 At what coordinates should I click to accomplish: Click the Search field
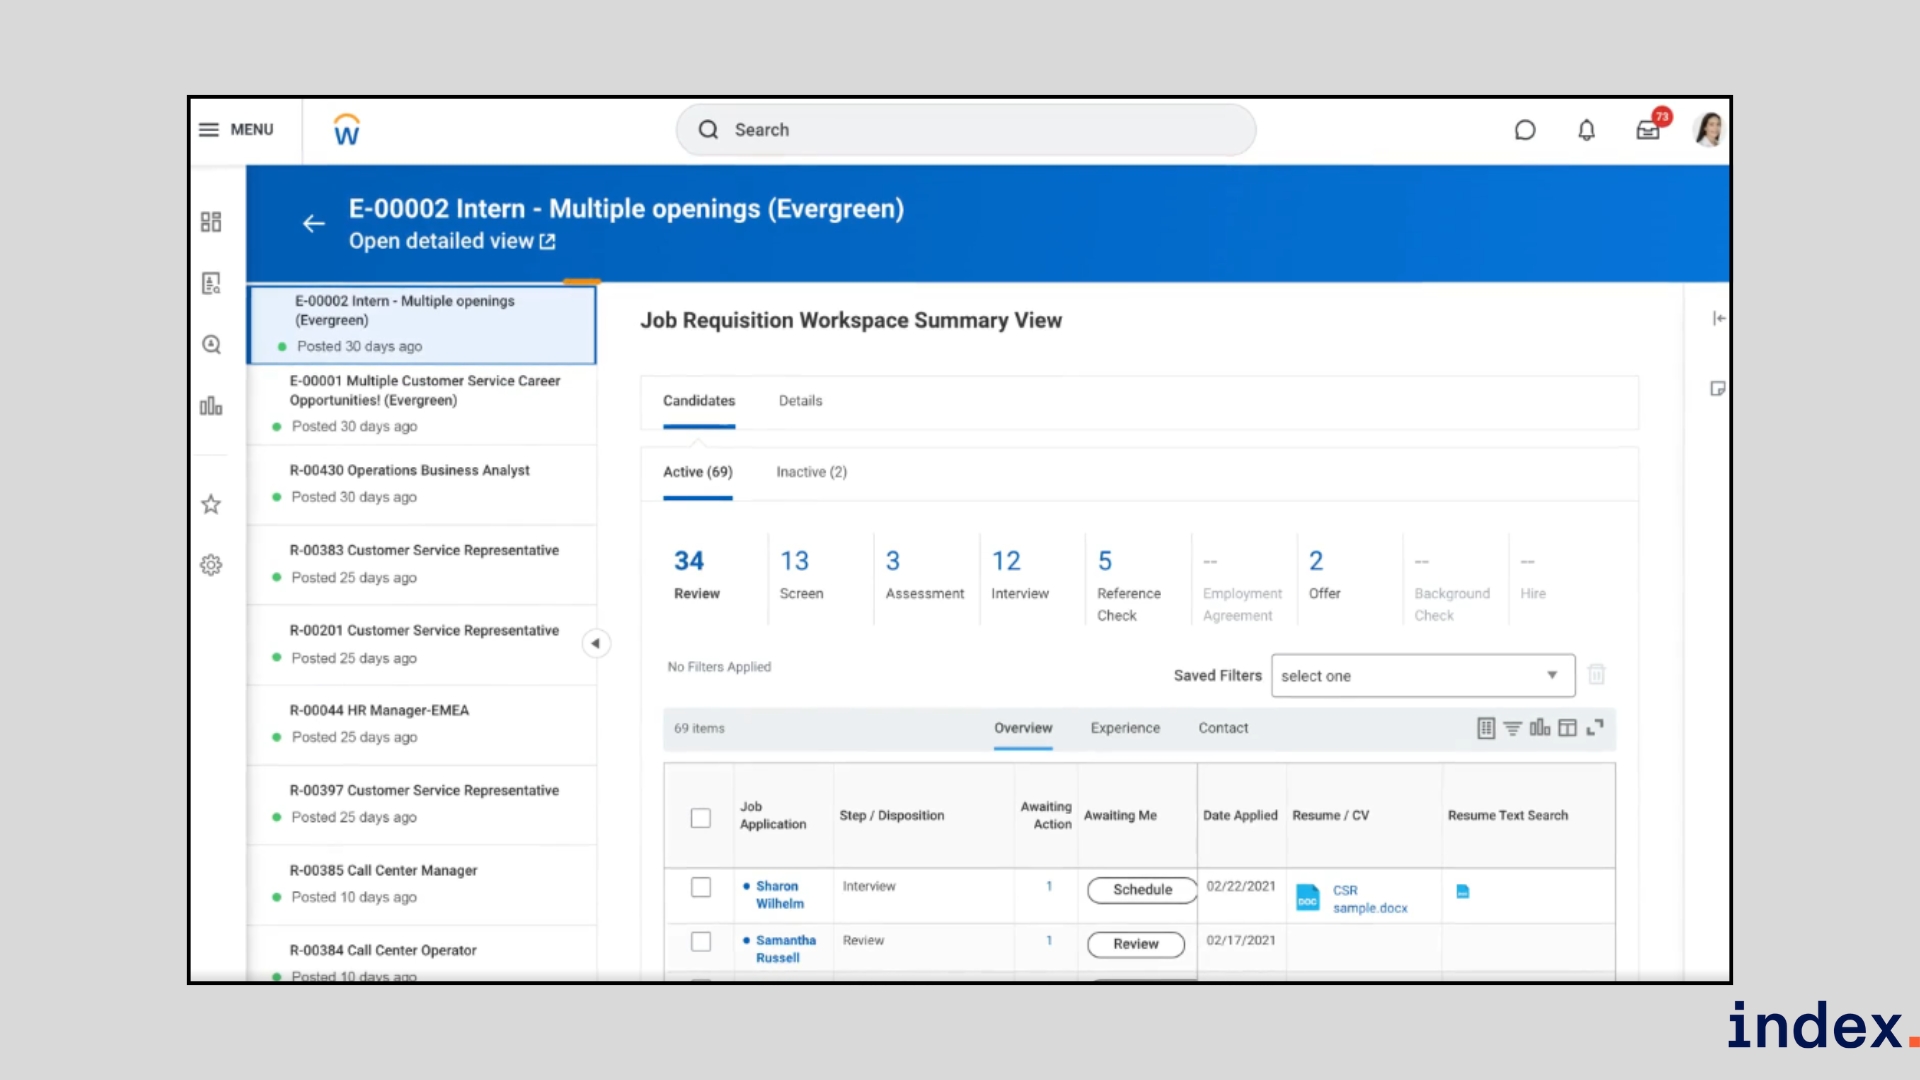(x=965, y=130)
